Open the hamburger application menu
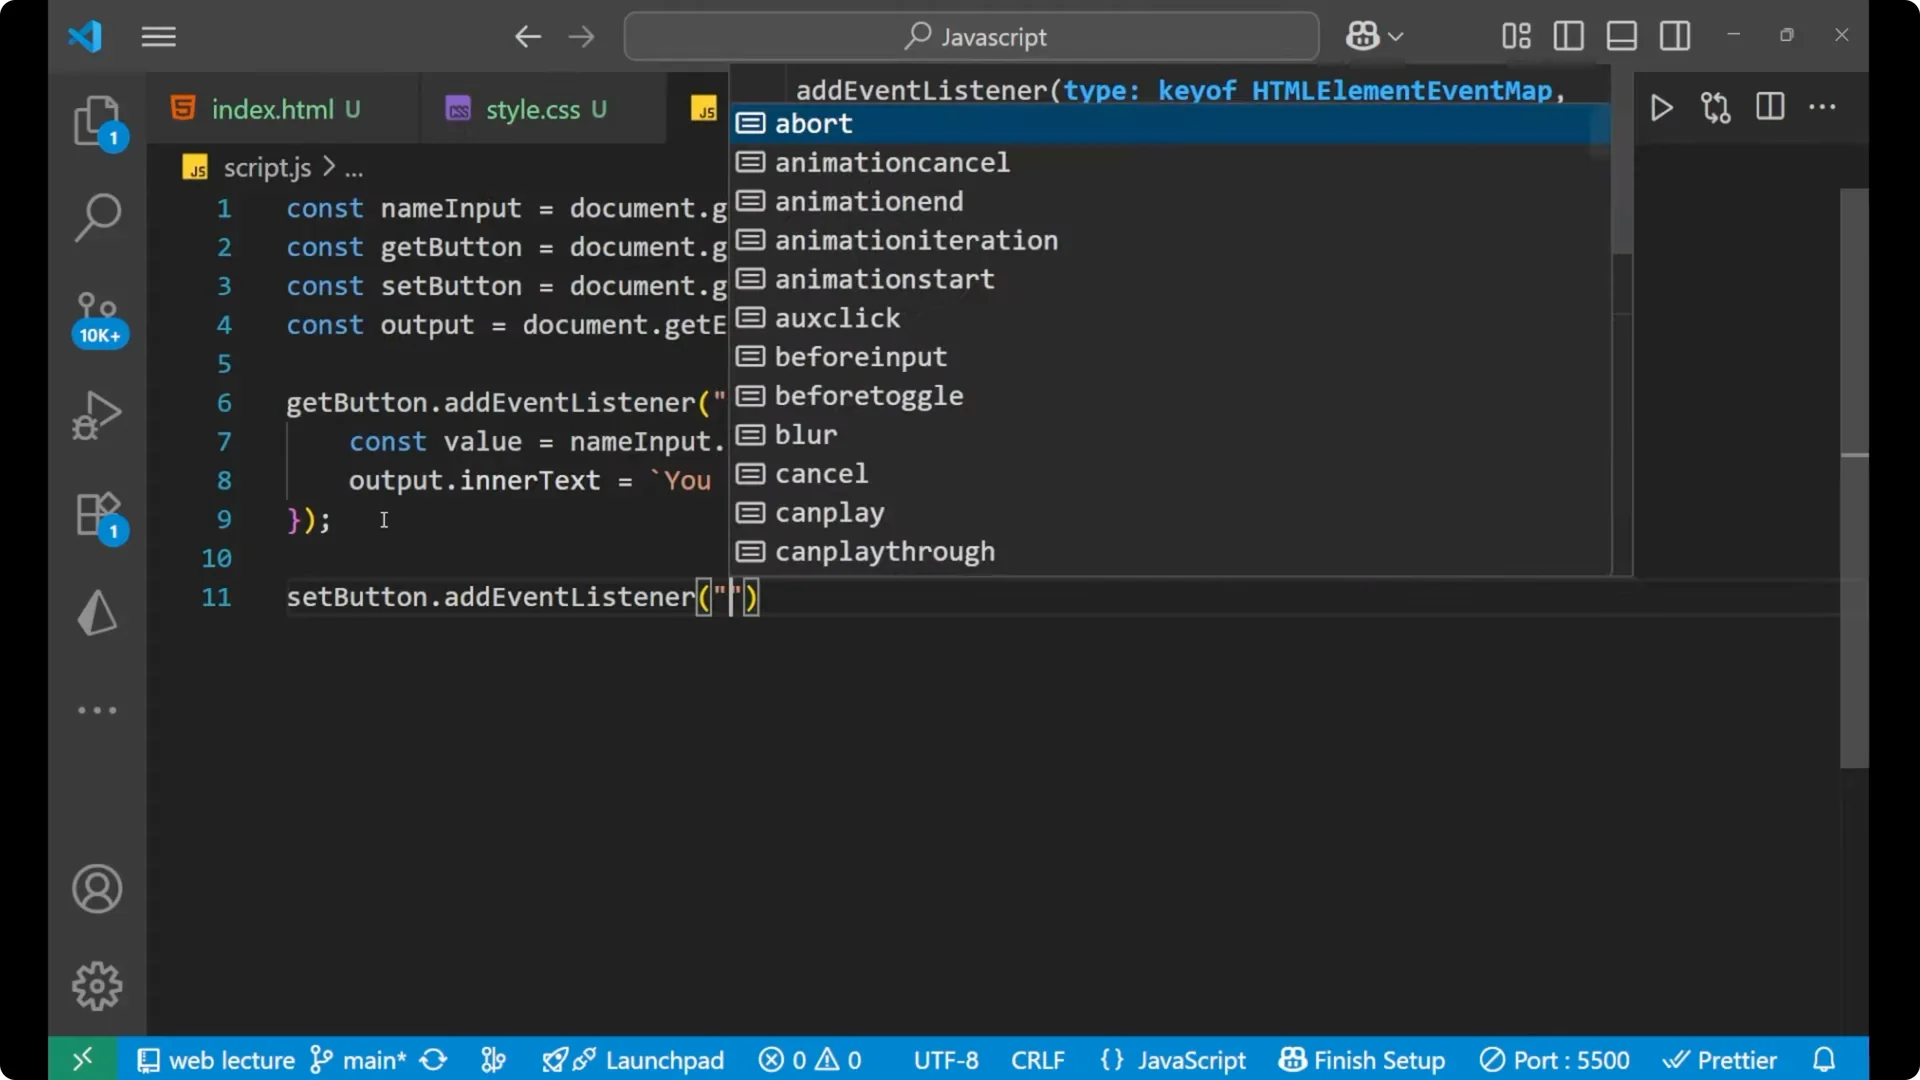The width and height of the screenshot is (1920, 1080). 158,37
